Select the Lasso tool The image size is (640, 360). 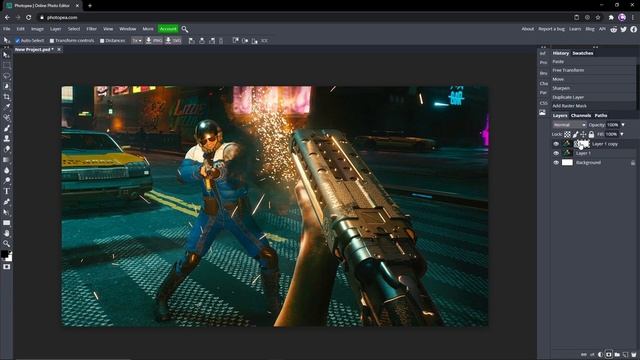(6, 76)
